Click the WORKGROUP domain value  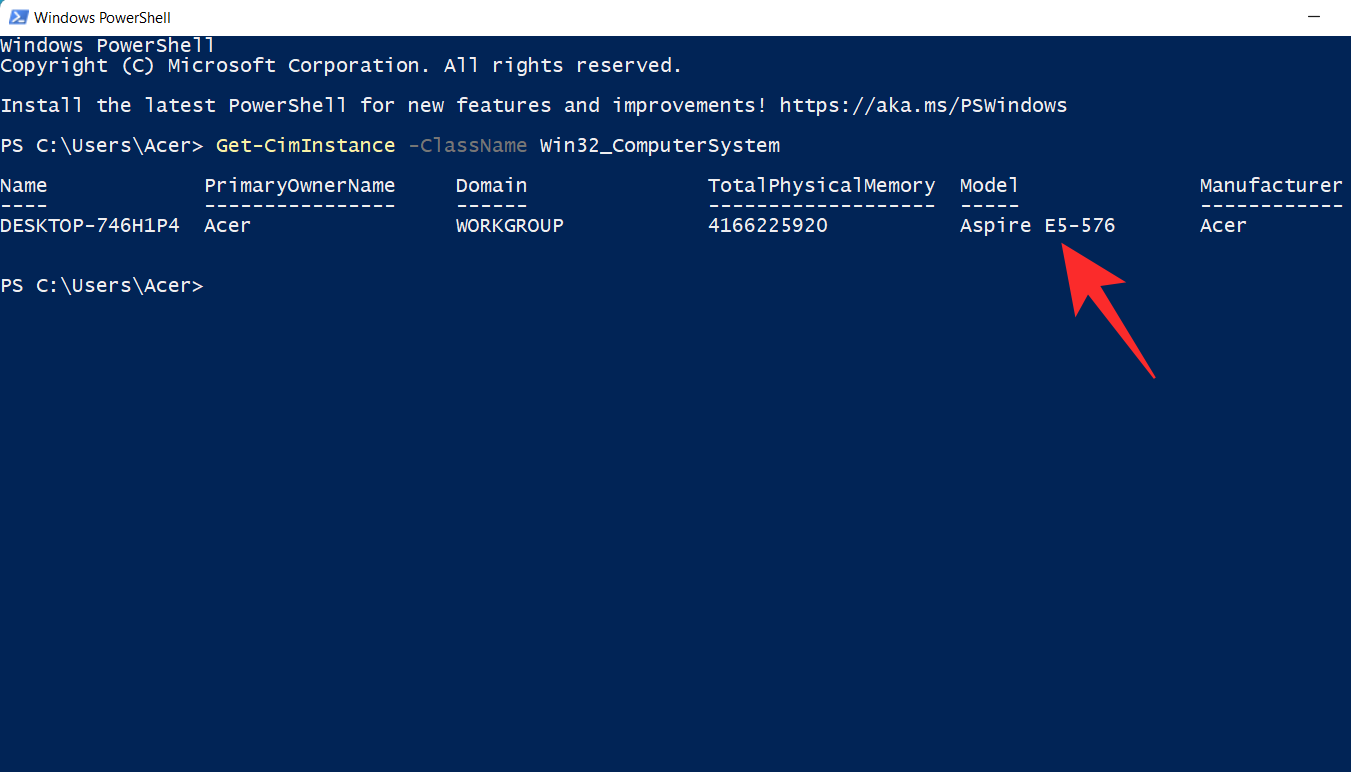[x=509, y=226]
